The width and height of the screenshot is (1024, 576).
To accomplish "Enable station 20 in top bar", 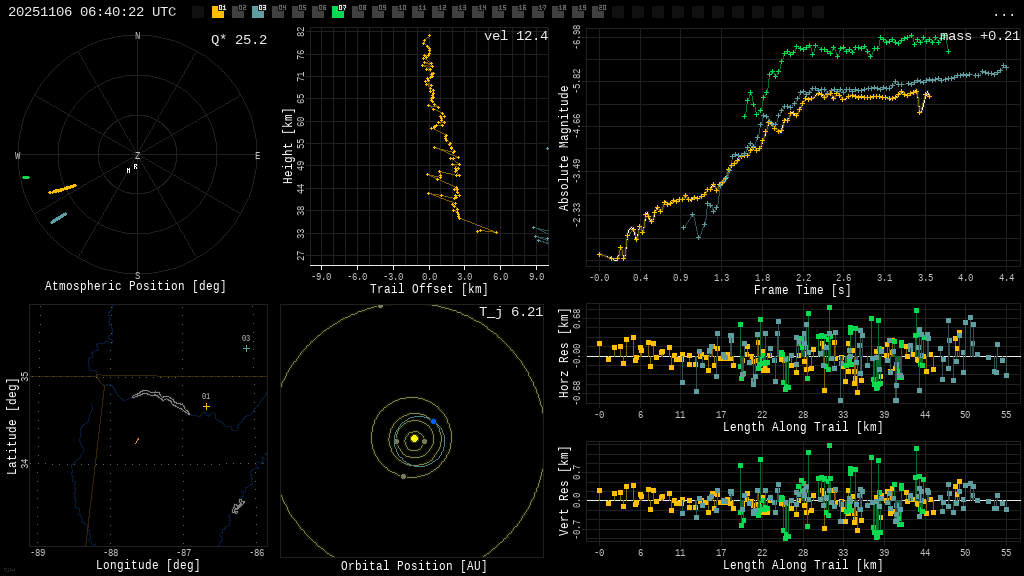I will 598,12.
